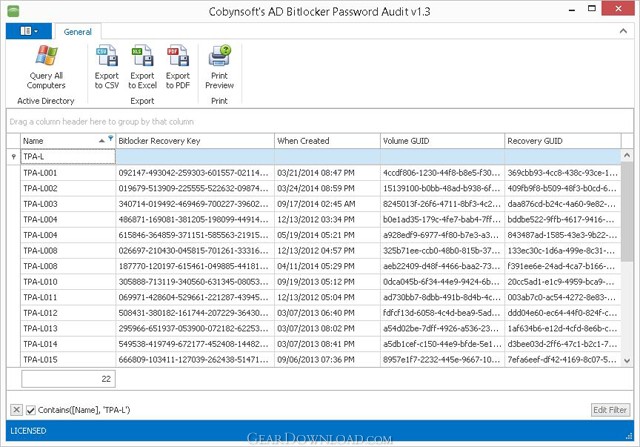
Task: Switch to the General ribbon tab
Action: pyautogui.click(x=78, y=32)
